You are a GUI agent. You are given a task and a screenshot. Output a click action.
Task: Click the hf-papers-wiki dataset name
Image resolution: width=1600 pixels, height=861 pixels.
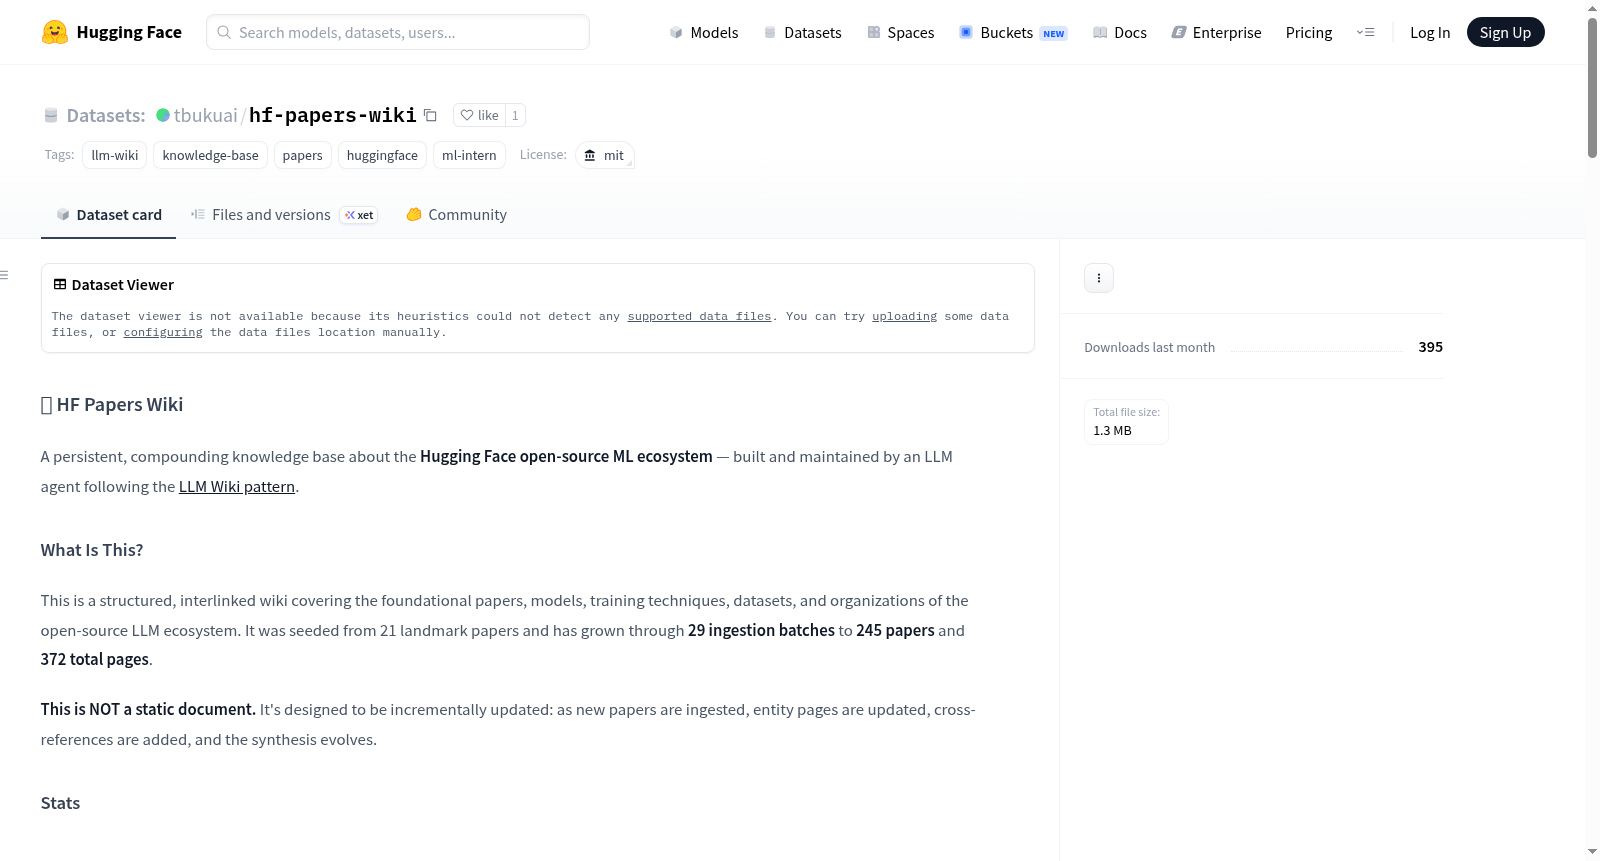(x=333, y=115)
